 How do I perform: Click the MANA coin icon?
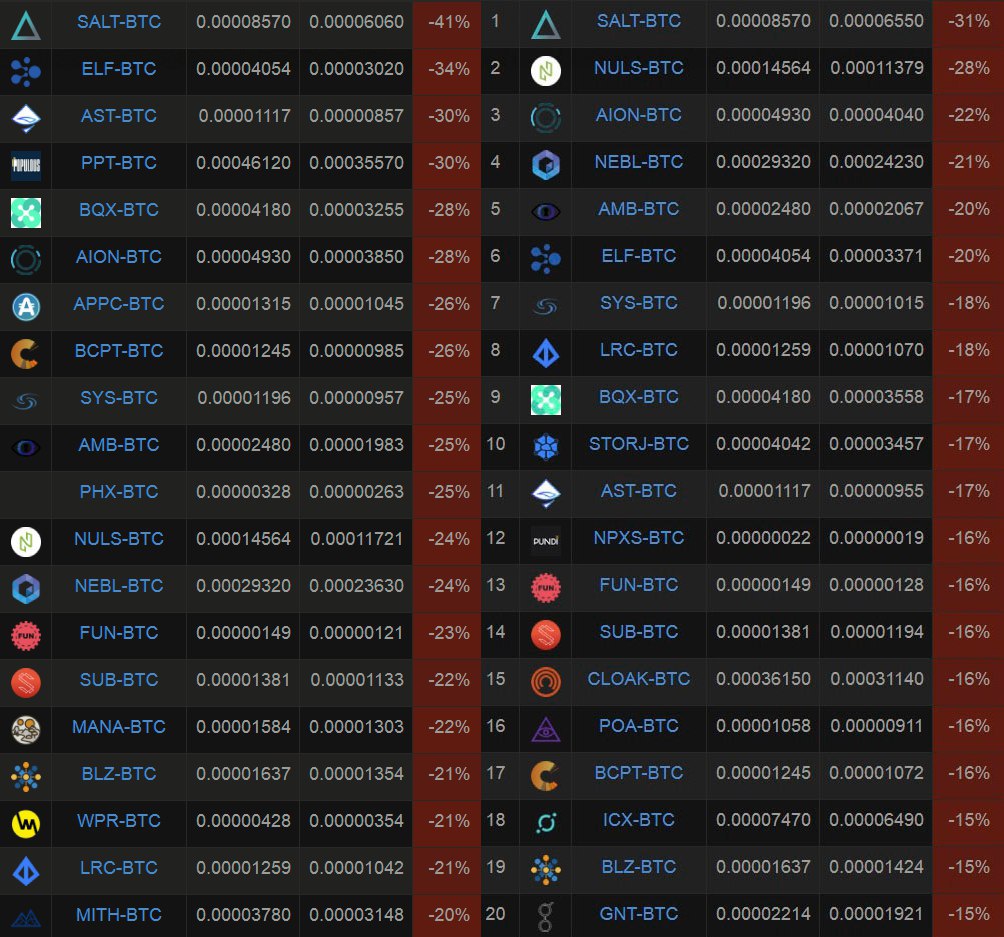pyautogui.click(x=26, y=729)
